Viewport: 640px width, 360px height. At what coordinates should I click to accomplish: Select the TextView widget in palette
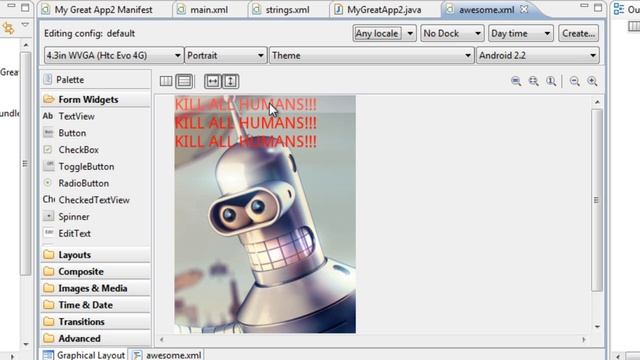pyautogui.click(x=76, y=116)
